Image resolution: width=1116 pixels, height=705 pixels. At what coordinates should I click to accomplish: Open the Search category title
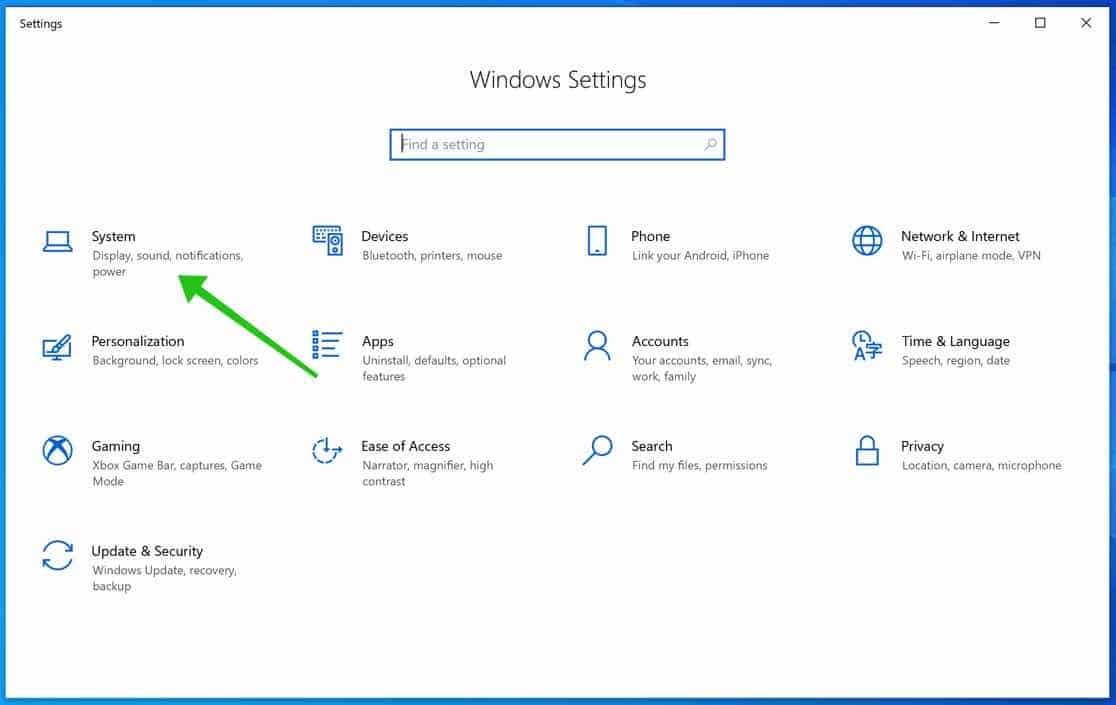coord(651,446)
